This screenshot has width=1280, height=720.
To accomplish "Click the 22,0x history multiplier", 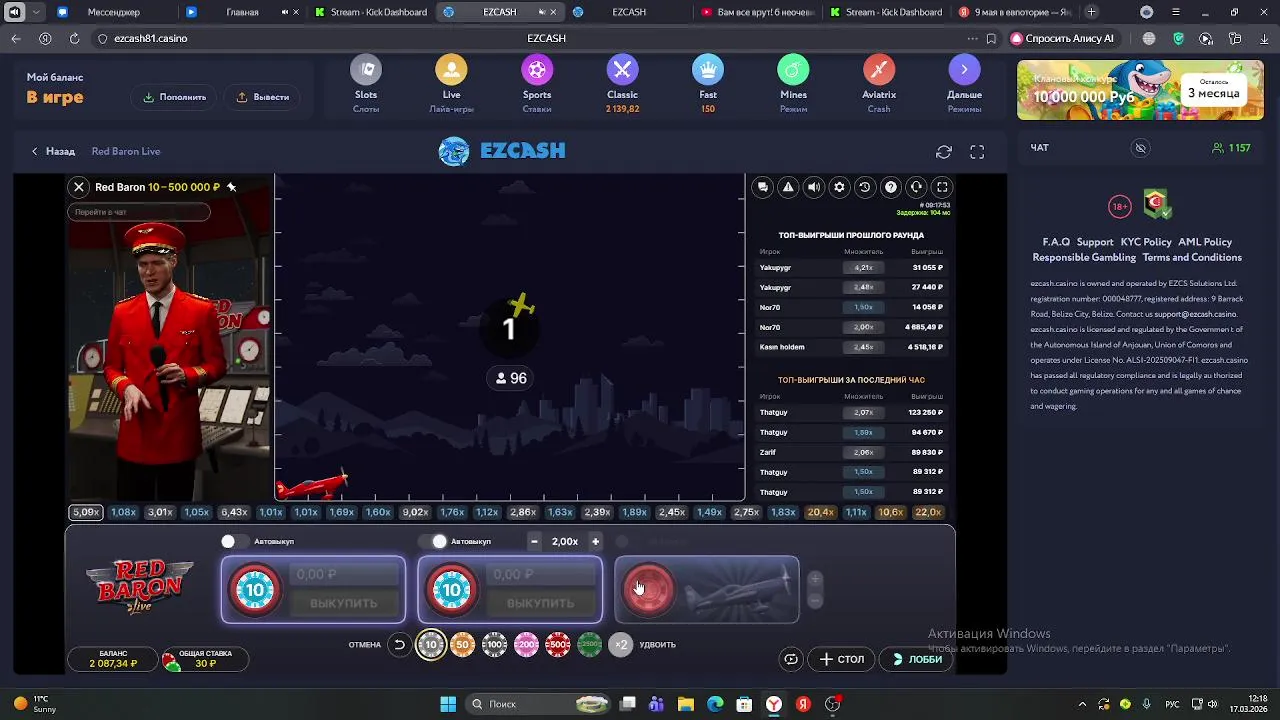I will pyautogui.click(x=928, y=512).
